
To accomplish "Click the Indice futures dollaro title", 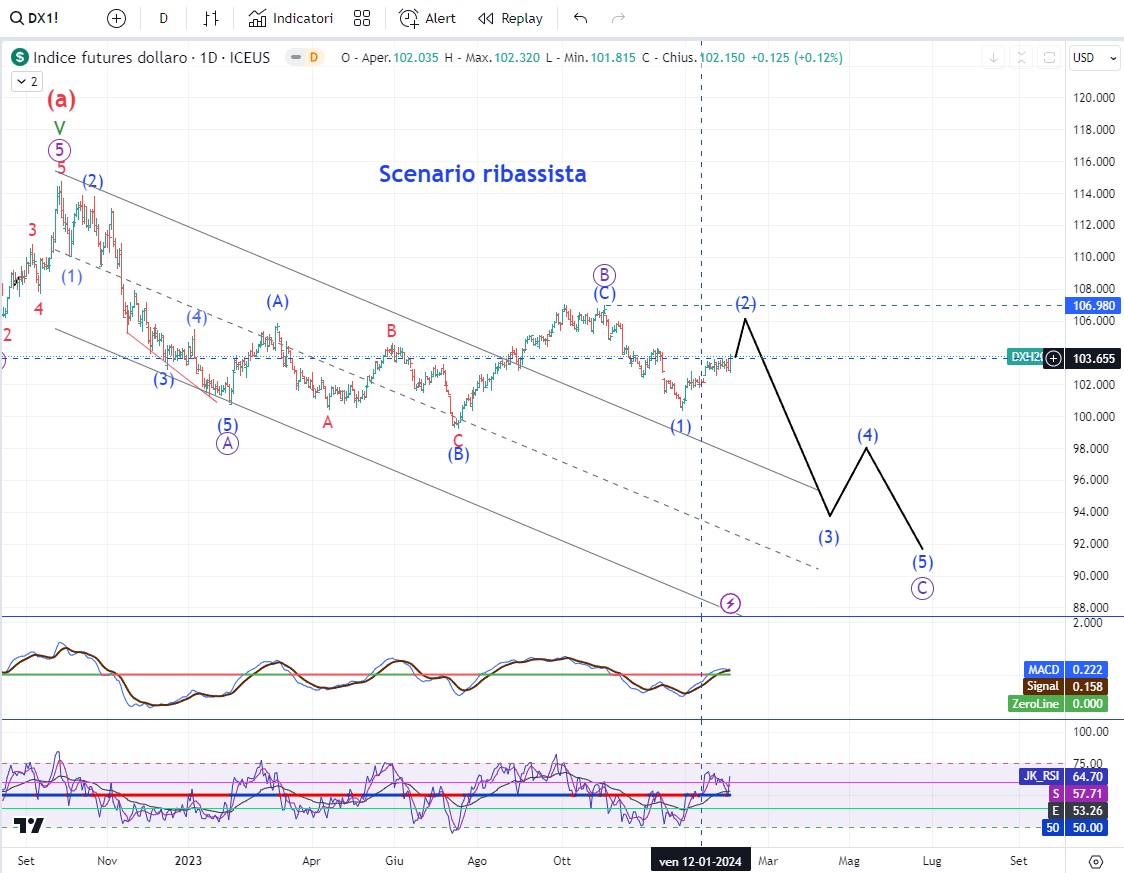I will click(110, 58).
